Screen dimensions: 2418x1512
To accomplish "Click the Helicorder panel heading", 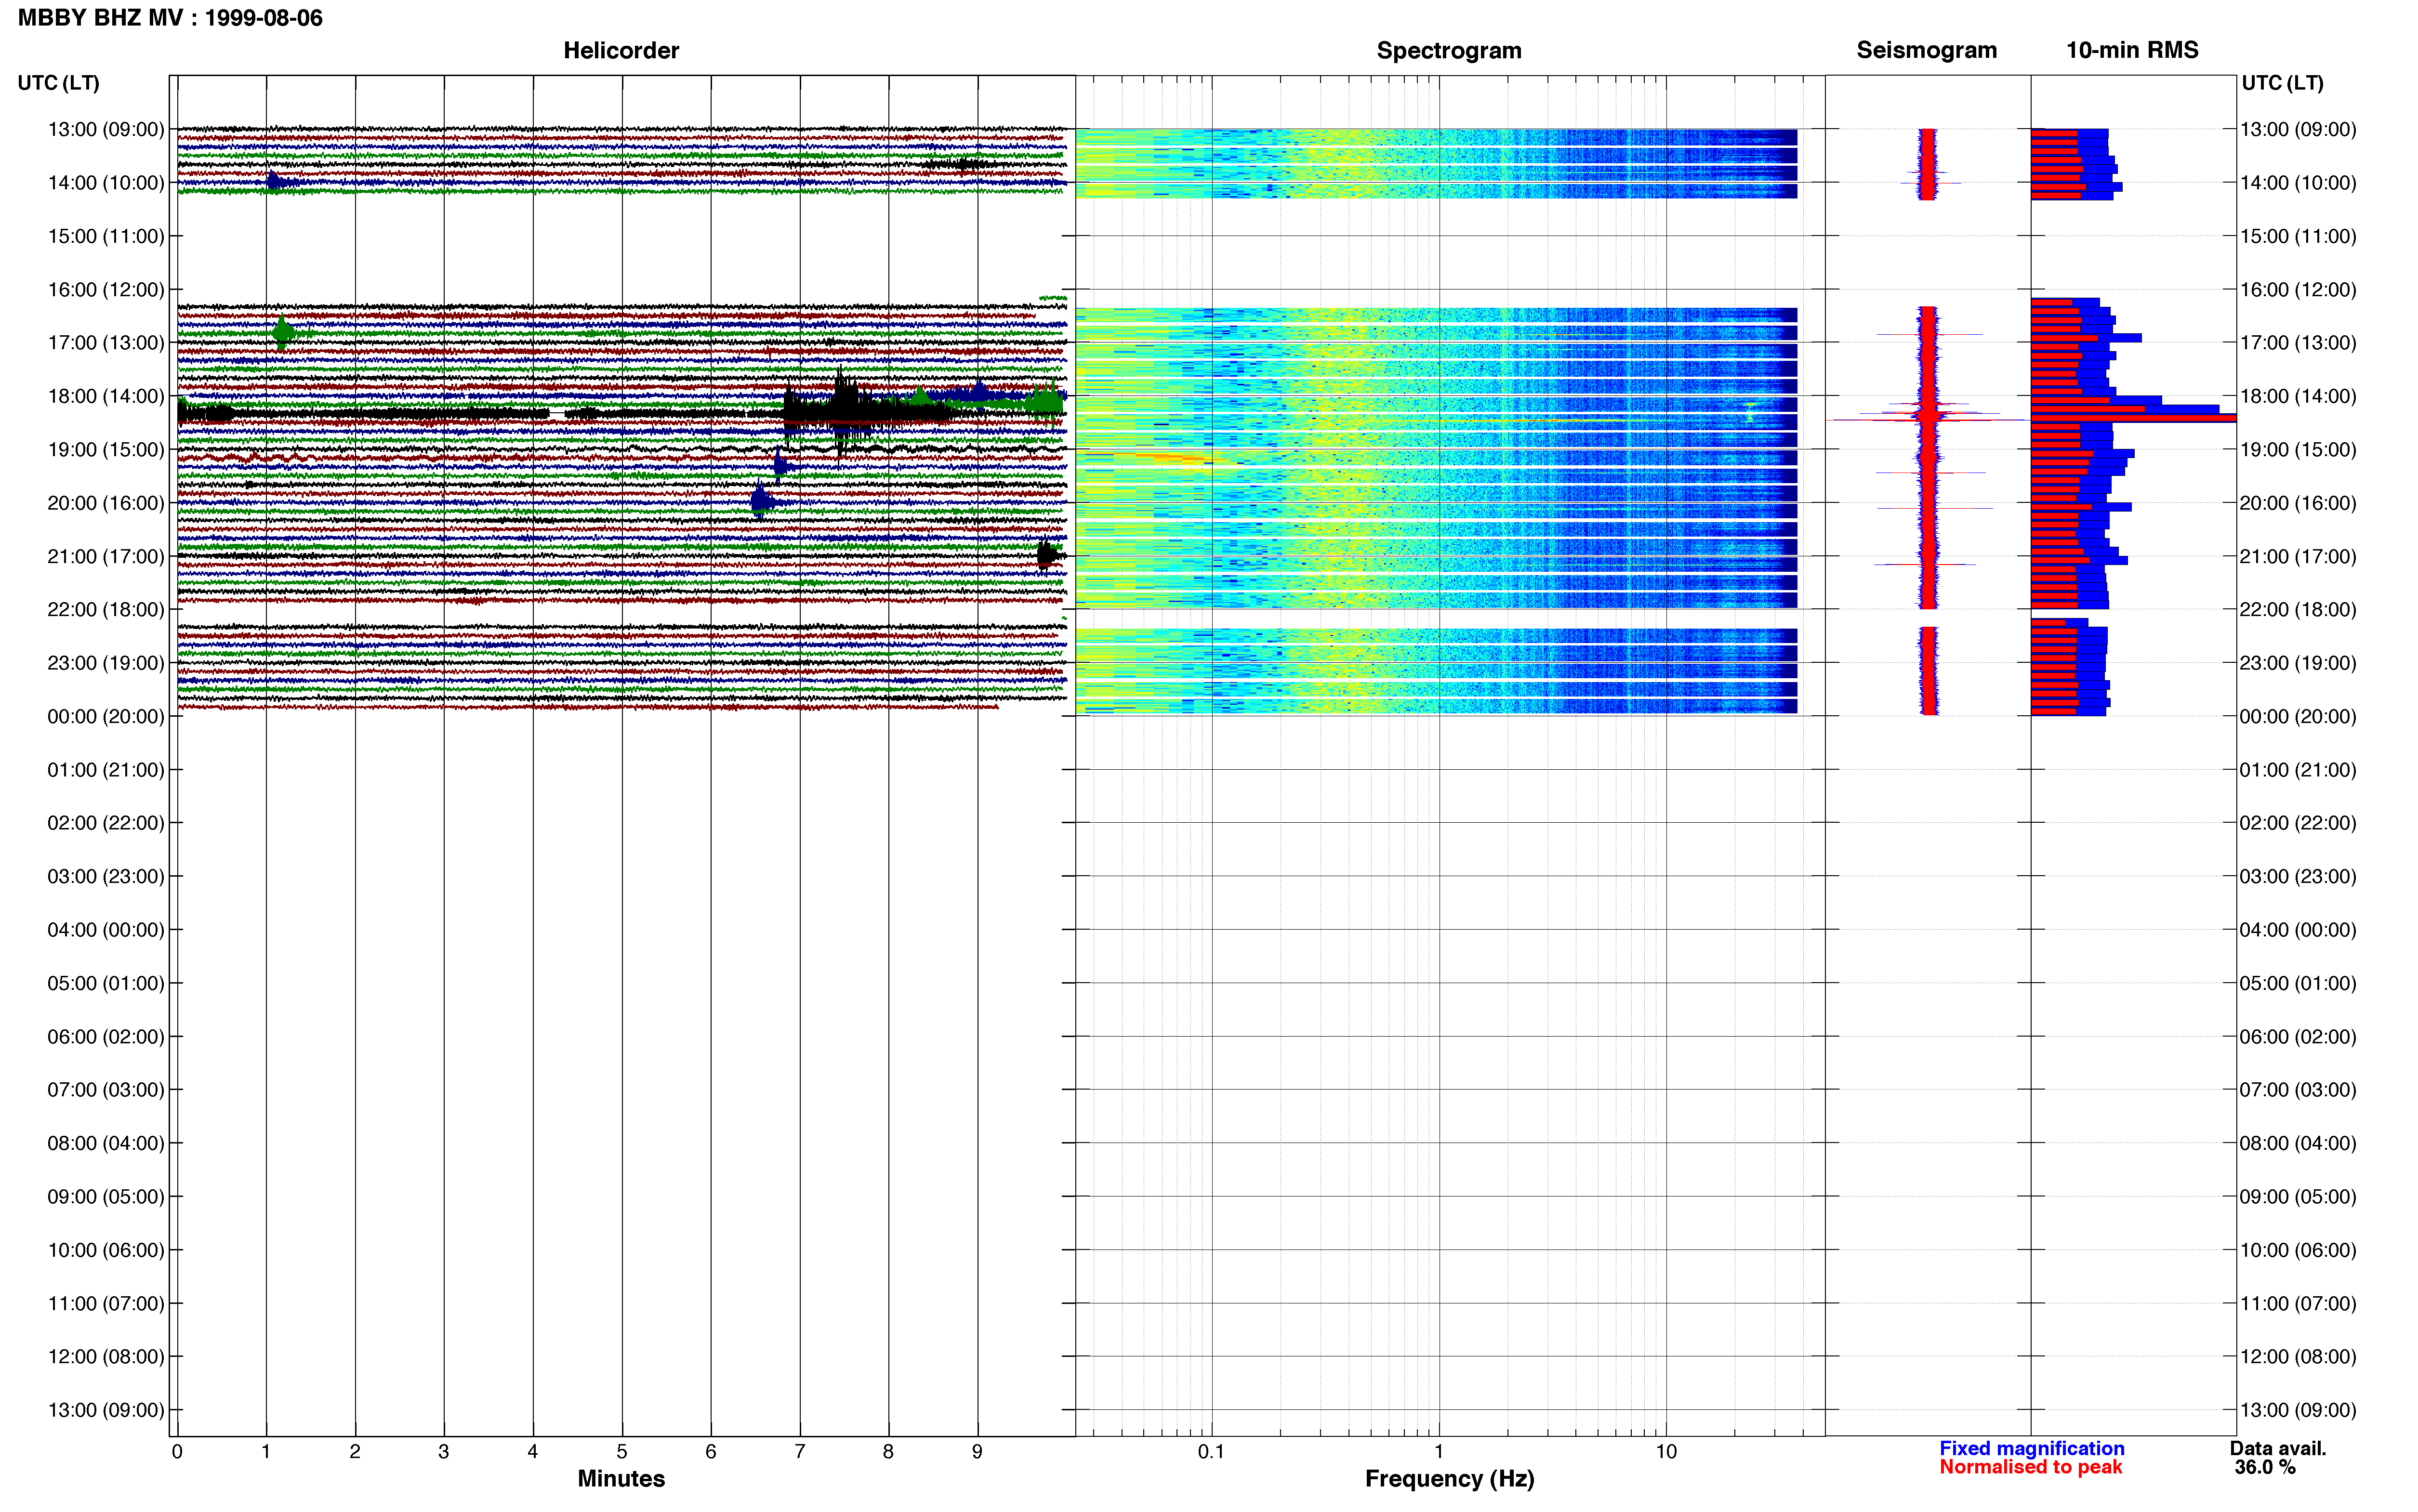I will (x=621, y=50).
